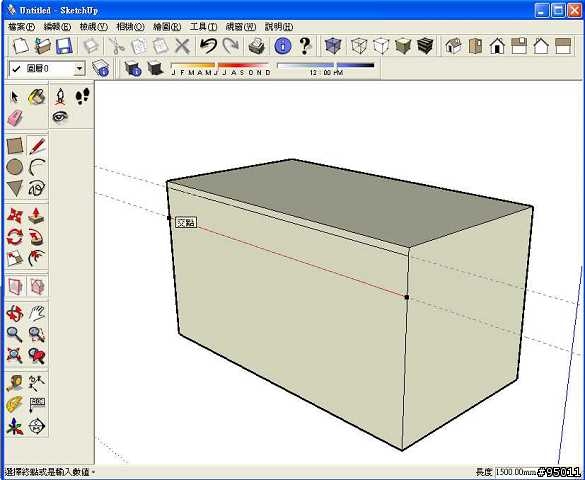Select the Tape Measure tool
The width and height of the screenshot is (585, 480).
15,383
